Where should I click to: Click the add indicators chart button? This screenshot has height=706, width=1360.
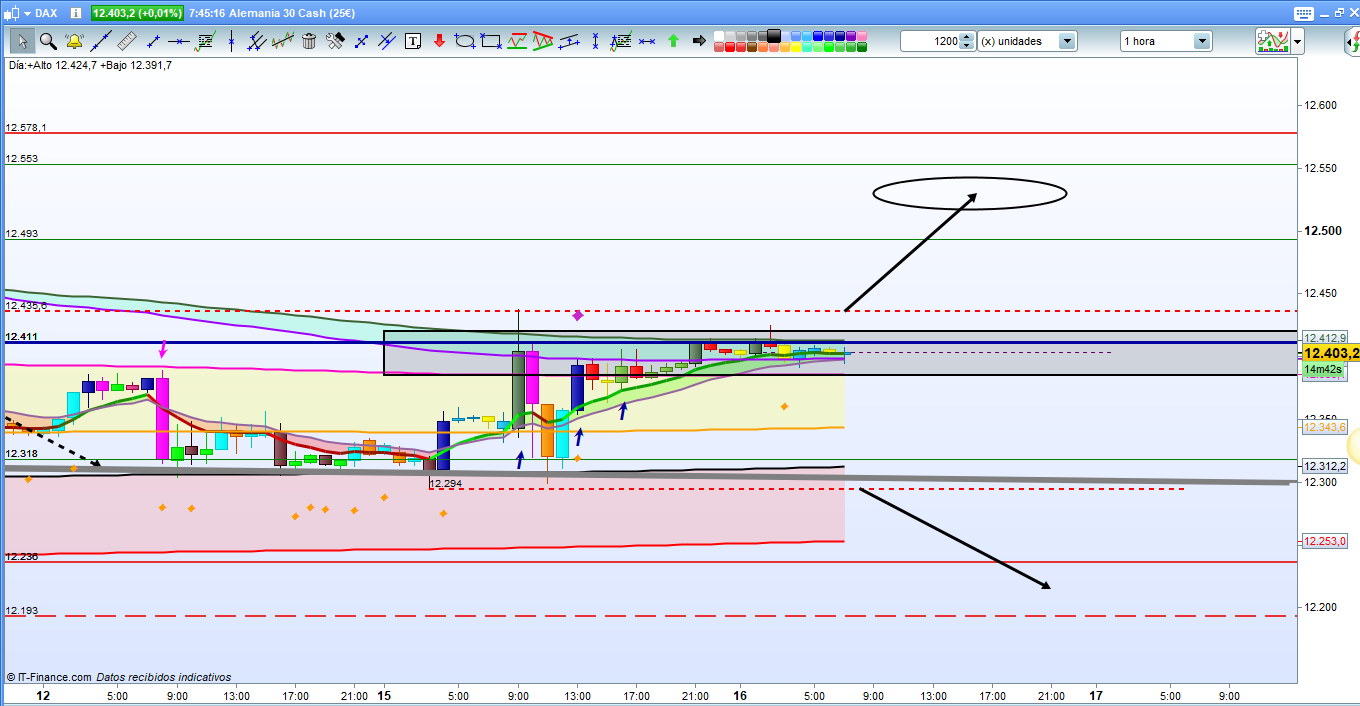pyautogui.click(x=1271, y=41)
